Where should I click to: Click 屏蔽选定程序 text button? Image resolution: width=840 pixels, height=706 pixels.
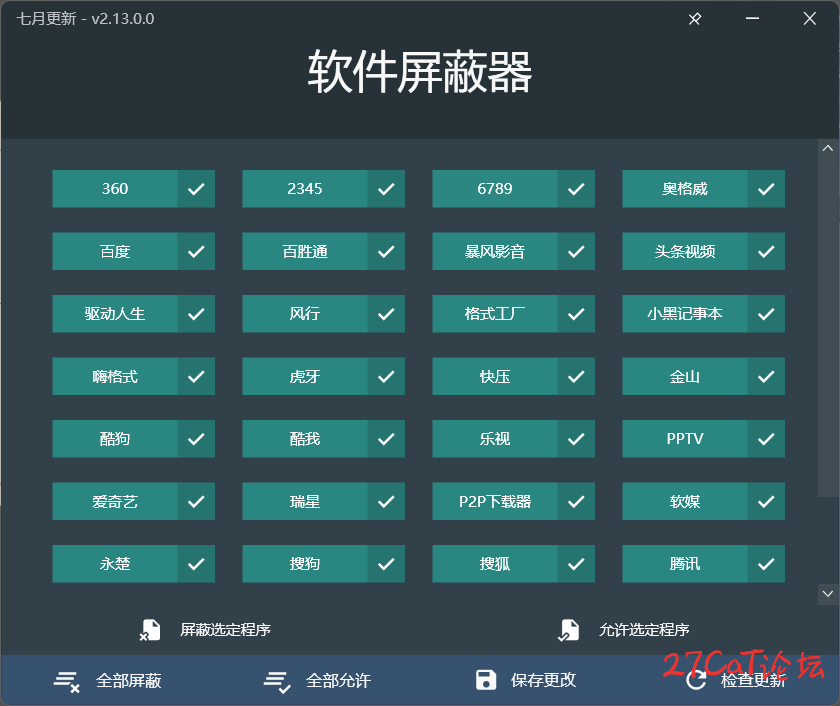pyautogui.click(x=226, y=630)
